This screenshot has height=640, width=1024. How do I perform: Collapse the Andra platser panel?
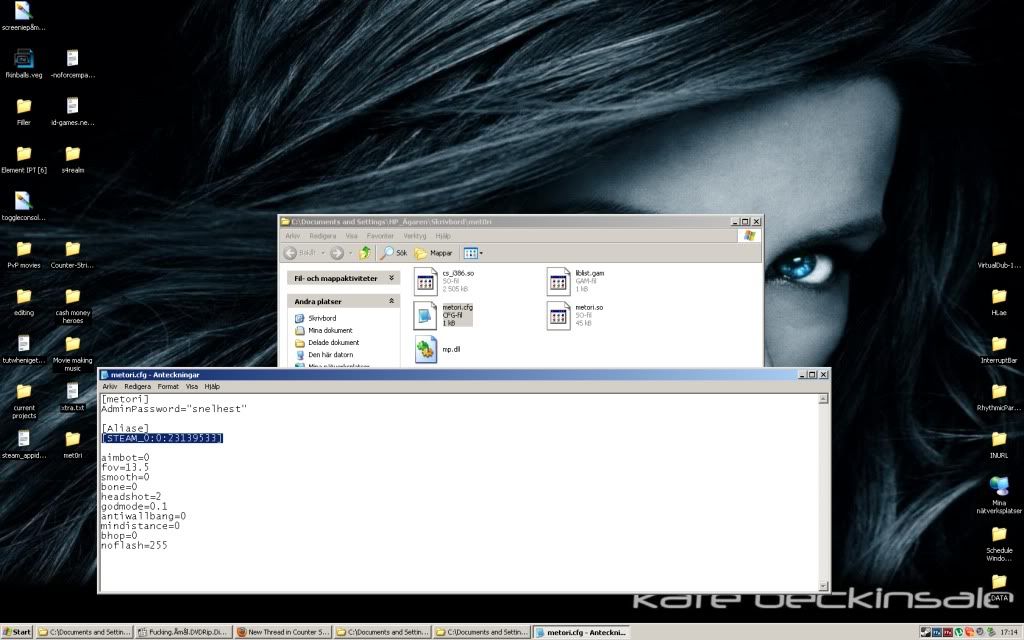(x=392, y=301)
